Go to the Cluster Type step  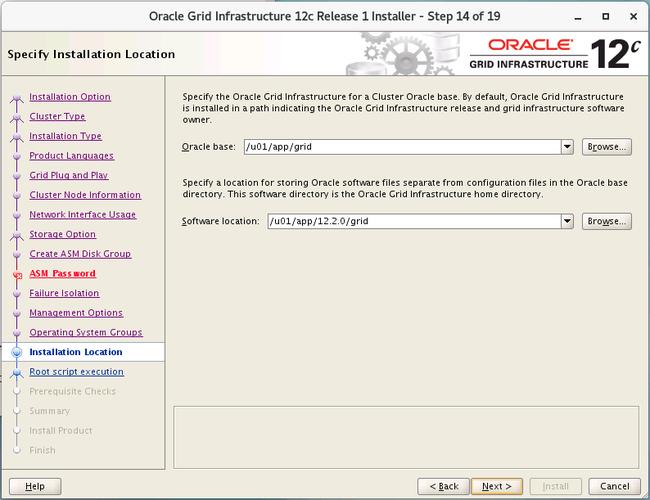[57, 117]
